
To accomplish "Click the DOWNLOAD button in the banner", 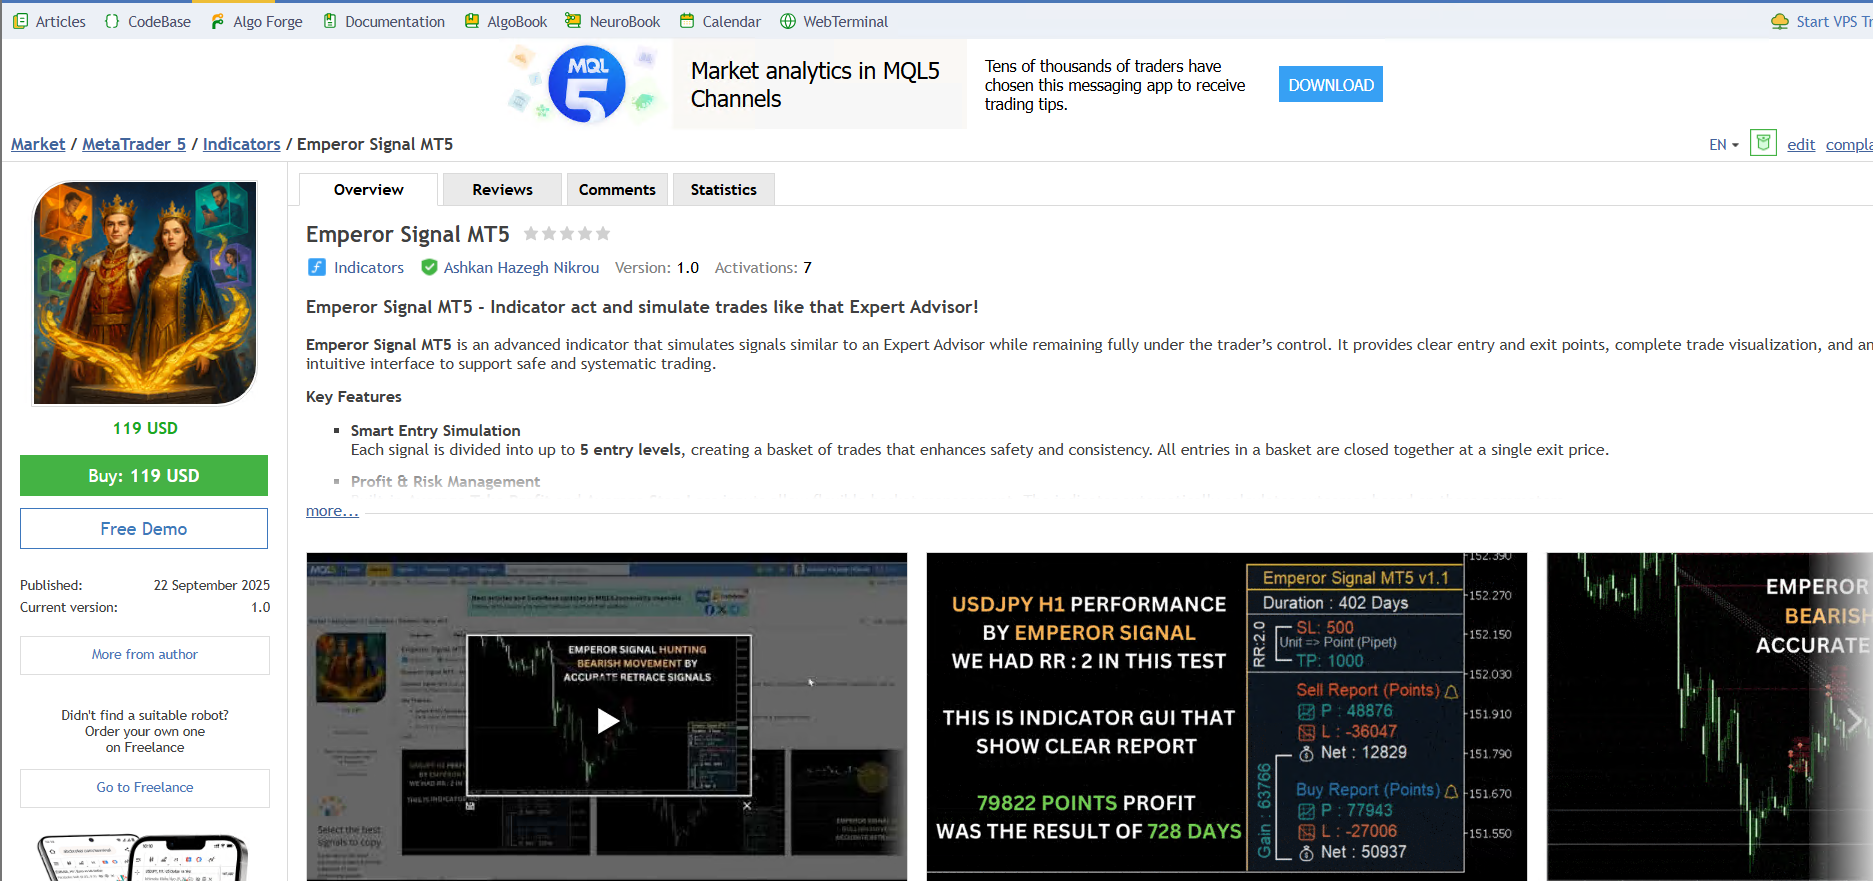I will (x=1330, y=85).
